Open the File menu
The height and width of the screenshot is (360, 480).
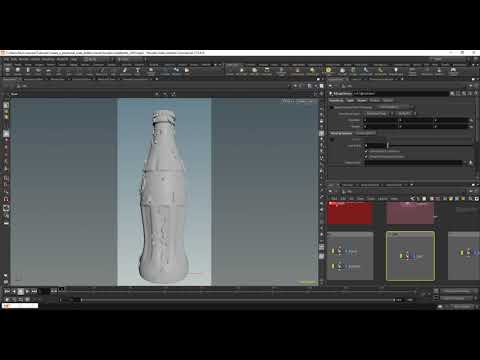pos(6,59)
